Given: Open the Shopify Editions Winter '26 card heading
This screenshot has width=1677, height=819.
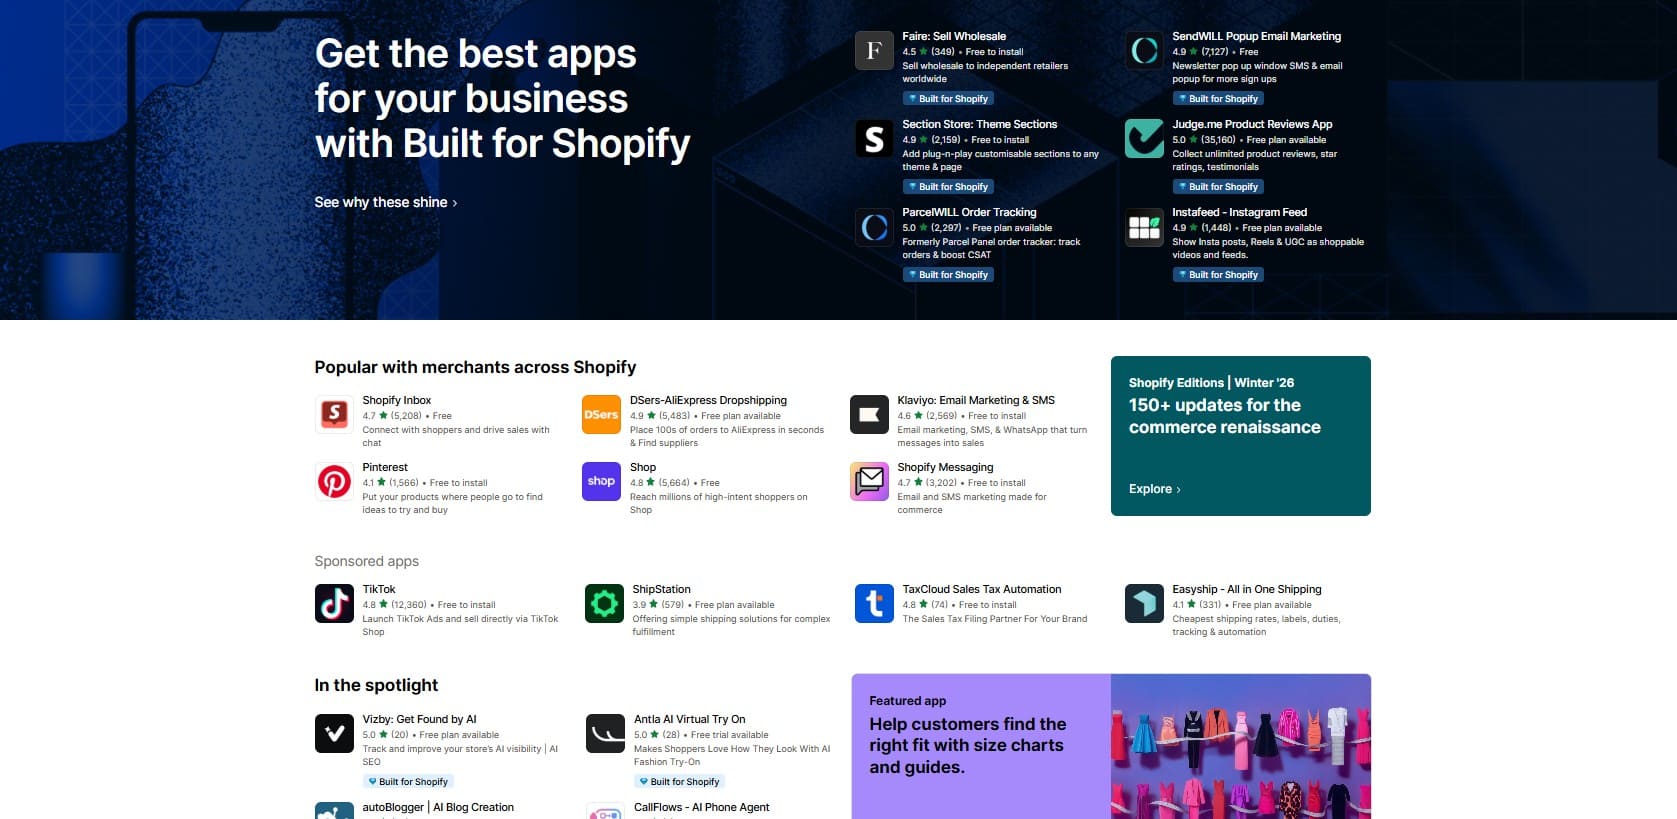Looking at the screenshot, I should [x=1224, y=416].
